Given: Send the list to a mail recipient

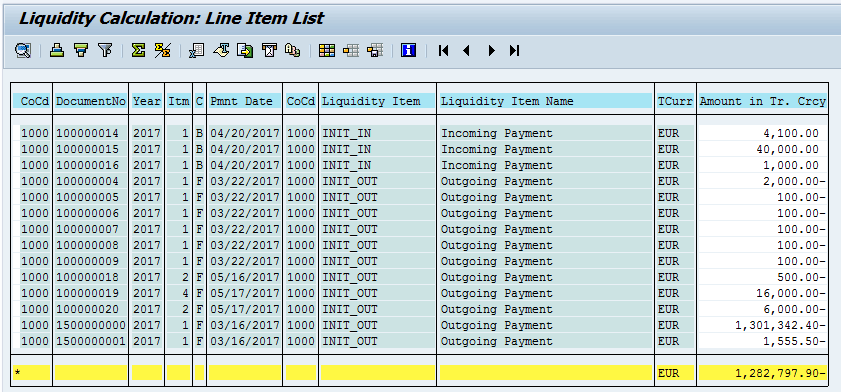Looking at the screenshot, I should (269, 51).
